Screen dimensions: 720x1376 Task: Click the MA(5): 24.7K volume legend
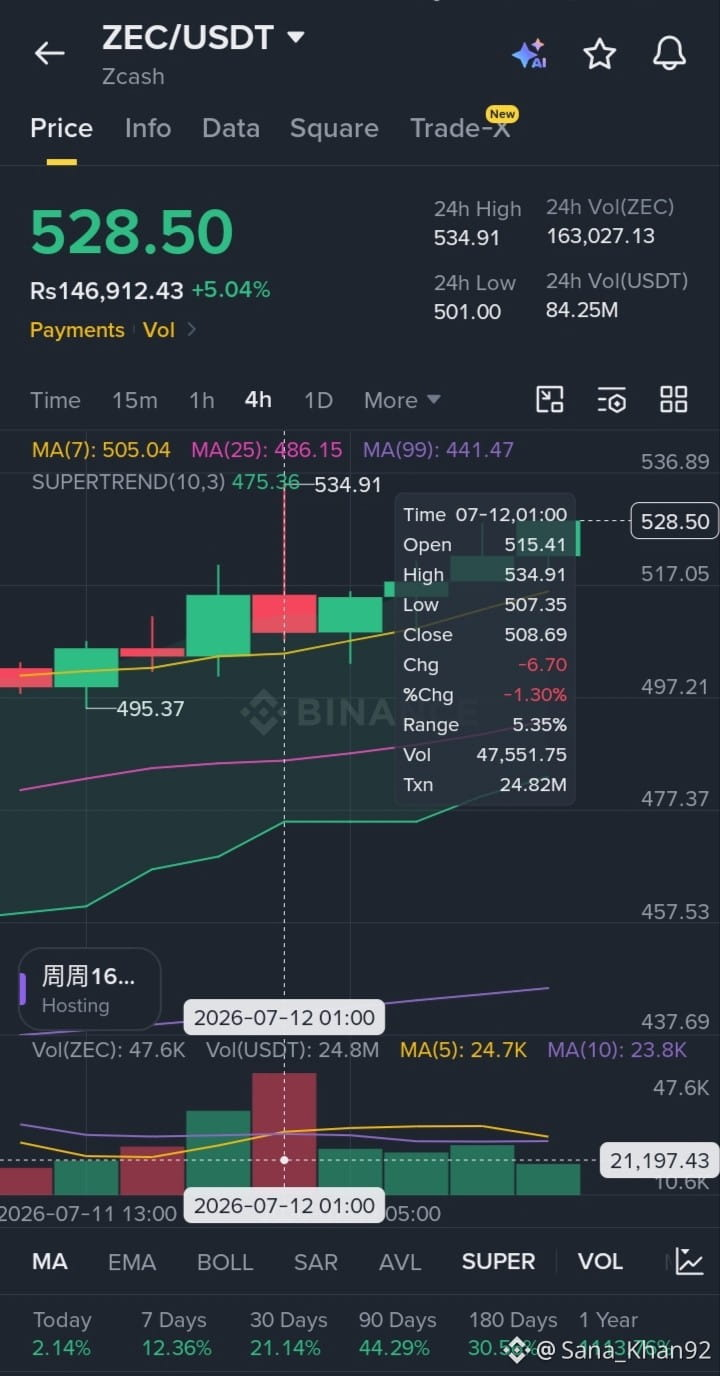tap(463, 1050)
